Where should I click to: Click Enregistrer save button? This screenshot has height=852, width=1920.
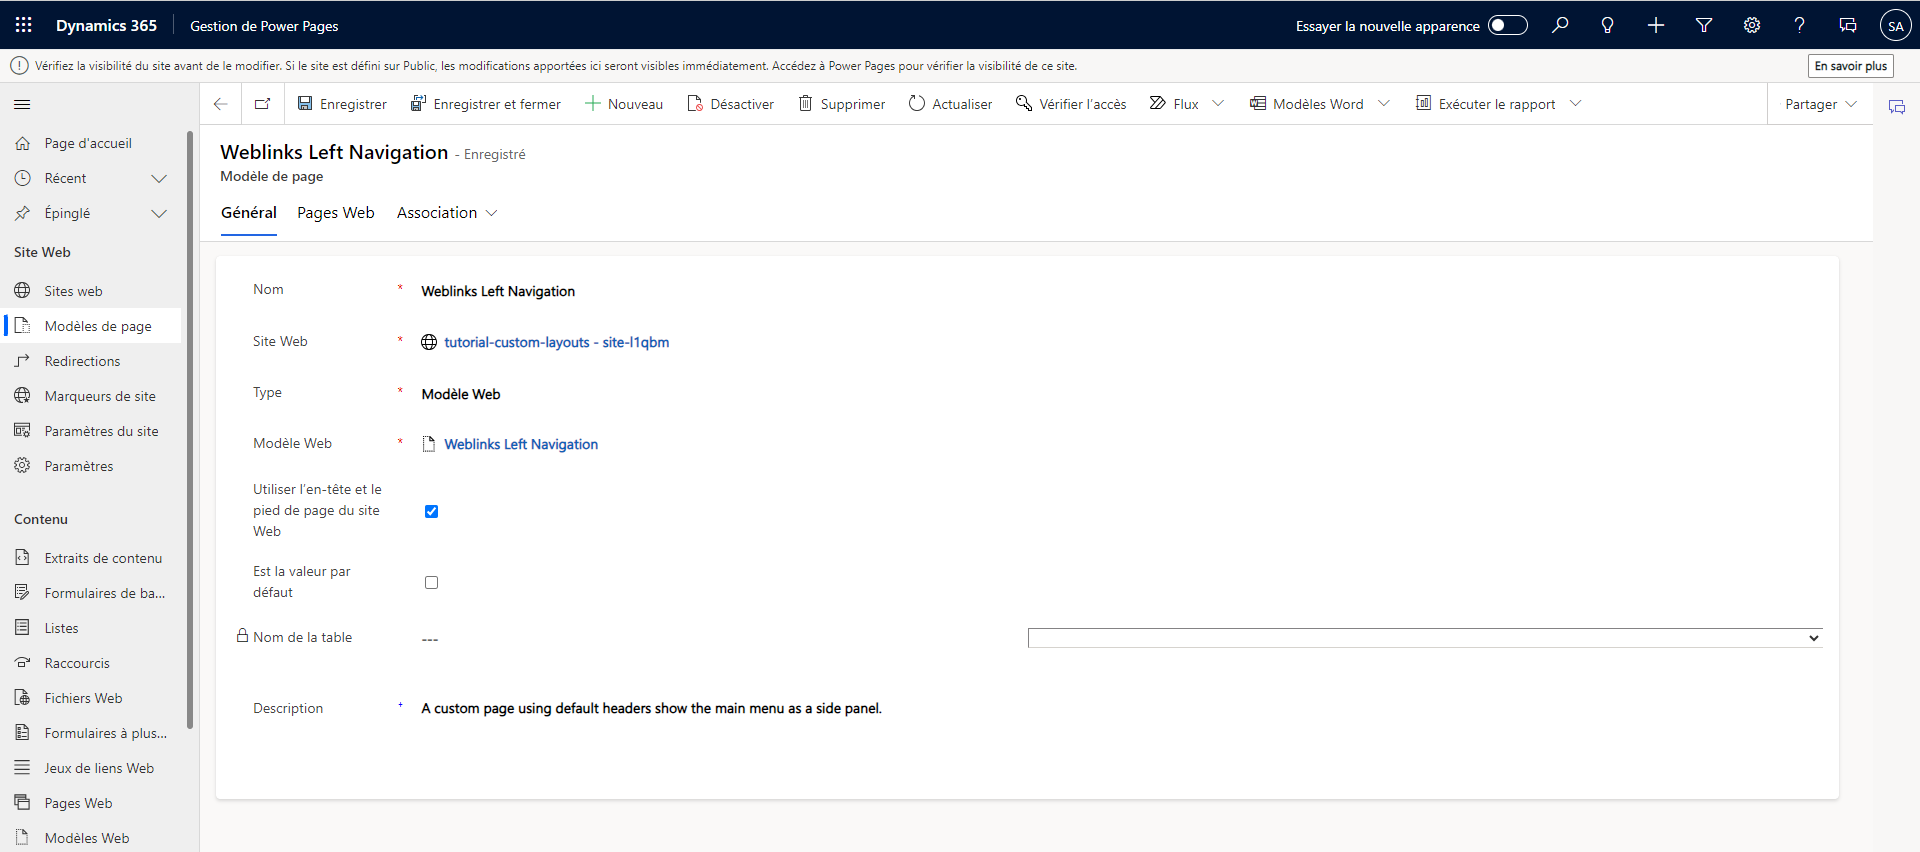342,104
